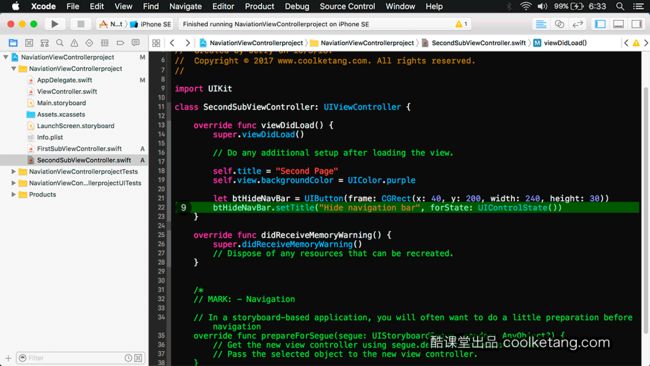Add a new file with plus button
This screenshot has width=650, height=366.
tap(8, 358)
